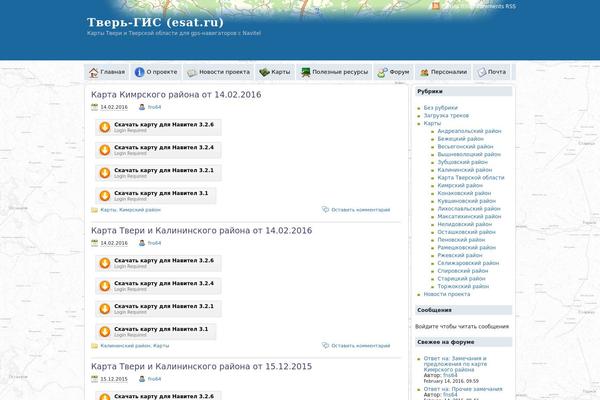Download Навител 3.1 map in 14.02.2016 Тверь post
600x400 pixels.
pyautogui.click(x=155, y=331)
